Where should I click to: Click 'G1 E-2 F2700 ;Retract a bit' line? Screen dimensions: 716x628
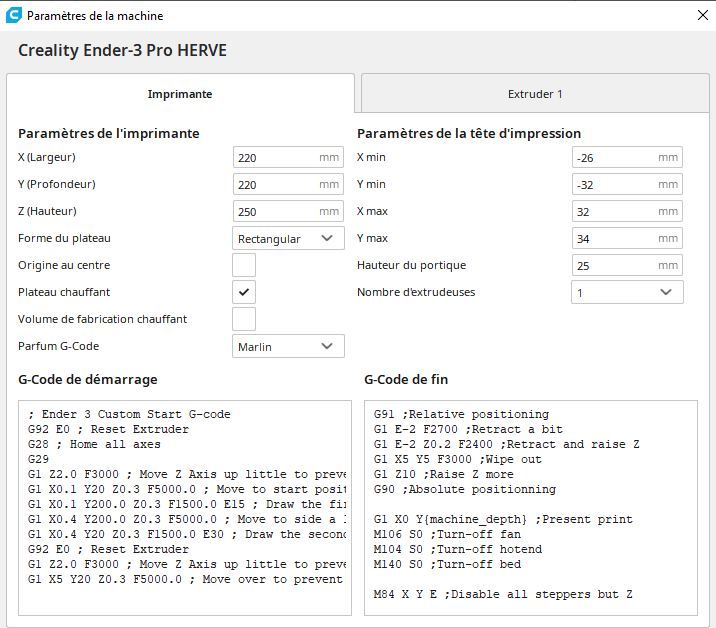point(468,429)
